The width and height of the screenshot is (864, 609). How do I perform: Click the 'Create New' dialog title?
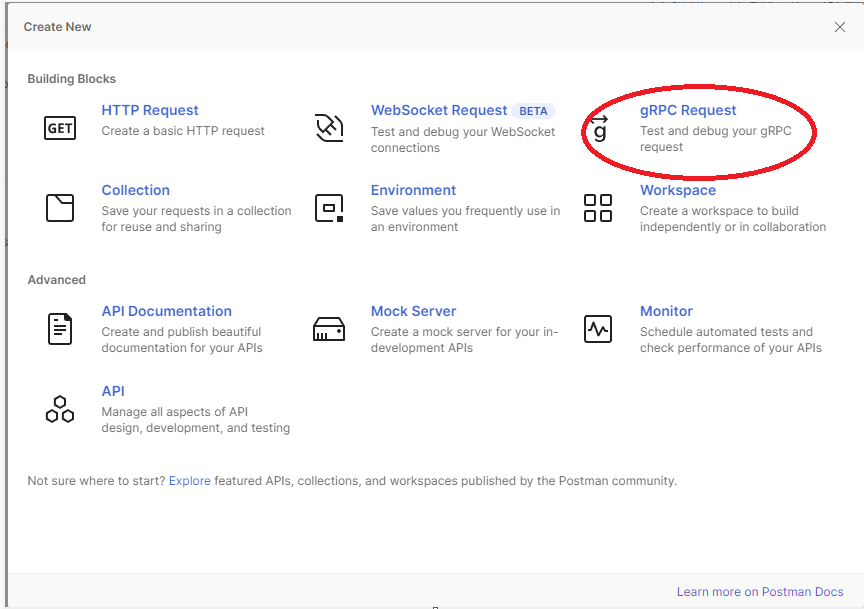tap(57, 27)
